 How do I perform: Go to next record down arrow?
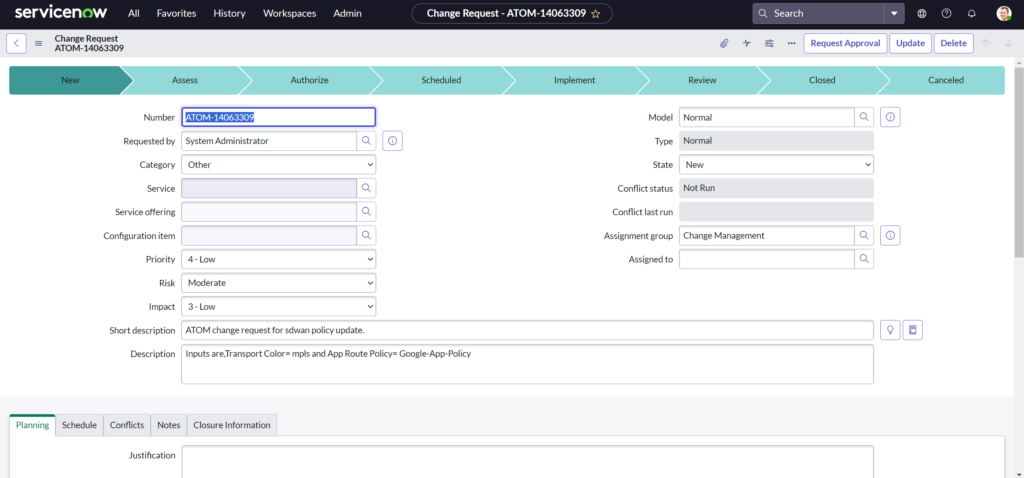(1008, 44)
